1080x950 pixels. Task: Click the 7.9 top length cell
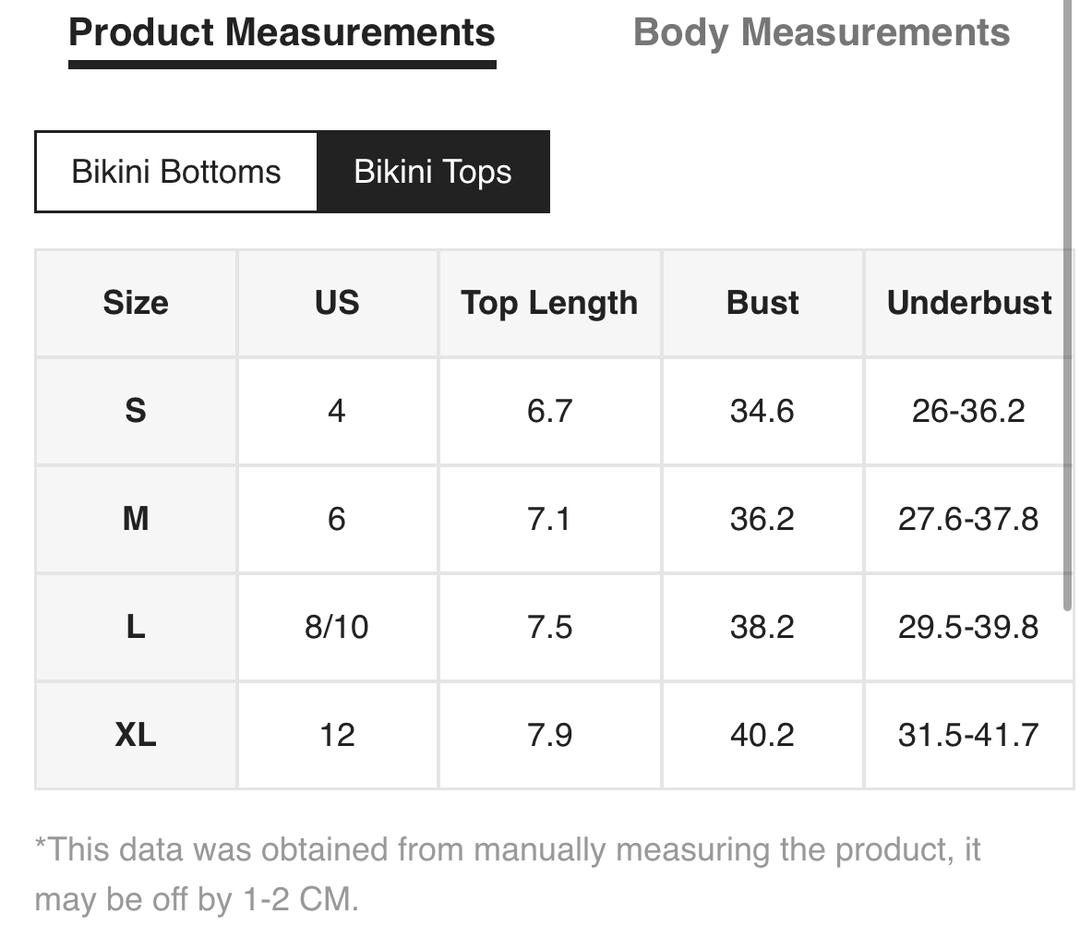click(x=550, y=735)
